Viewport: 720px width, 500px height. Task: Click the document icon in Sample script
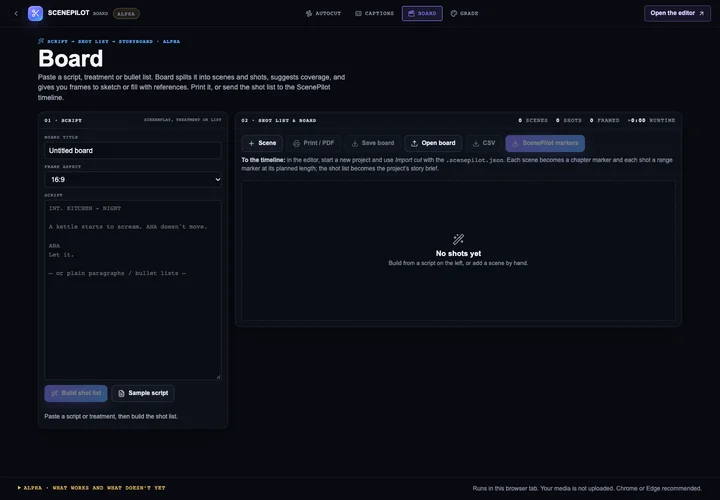click(121, 393)
